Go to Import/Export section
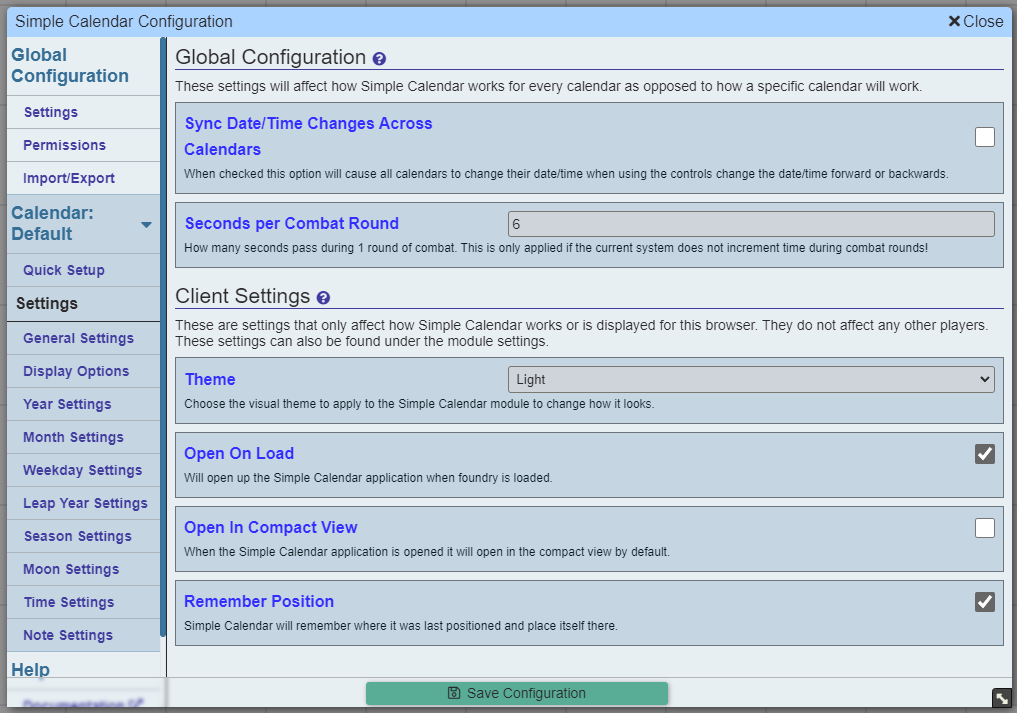 point(69,178)
